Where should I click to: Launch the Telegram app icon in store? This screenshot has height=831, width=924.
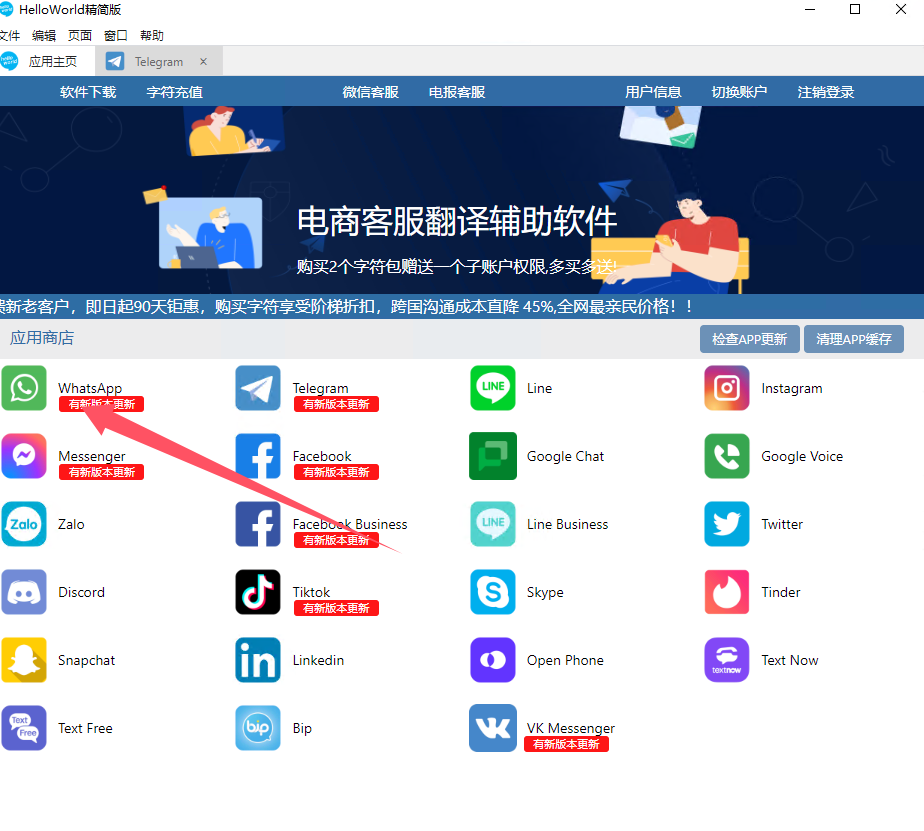click(x=258, y=388)
